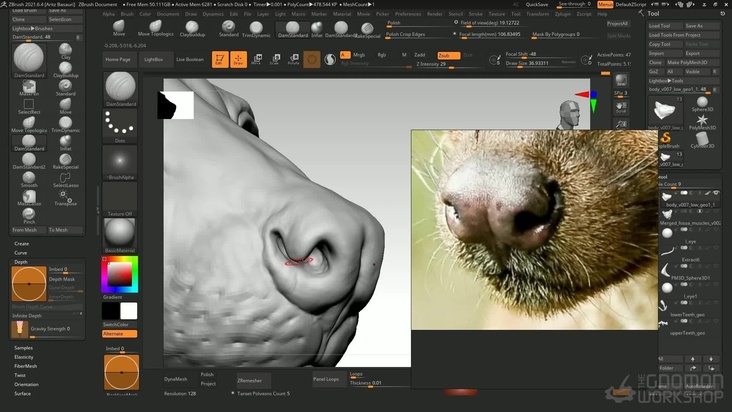732x412 pixels.
Task: Pick a color from the color picker square
Action: pyautogui.click(x=120, y=272)
